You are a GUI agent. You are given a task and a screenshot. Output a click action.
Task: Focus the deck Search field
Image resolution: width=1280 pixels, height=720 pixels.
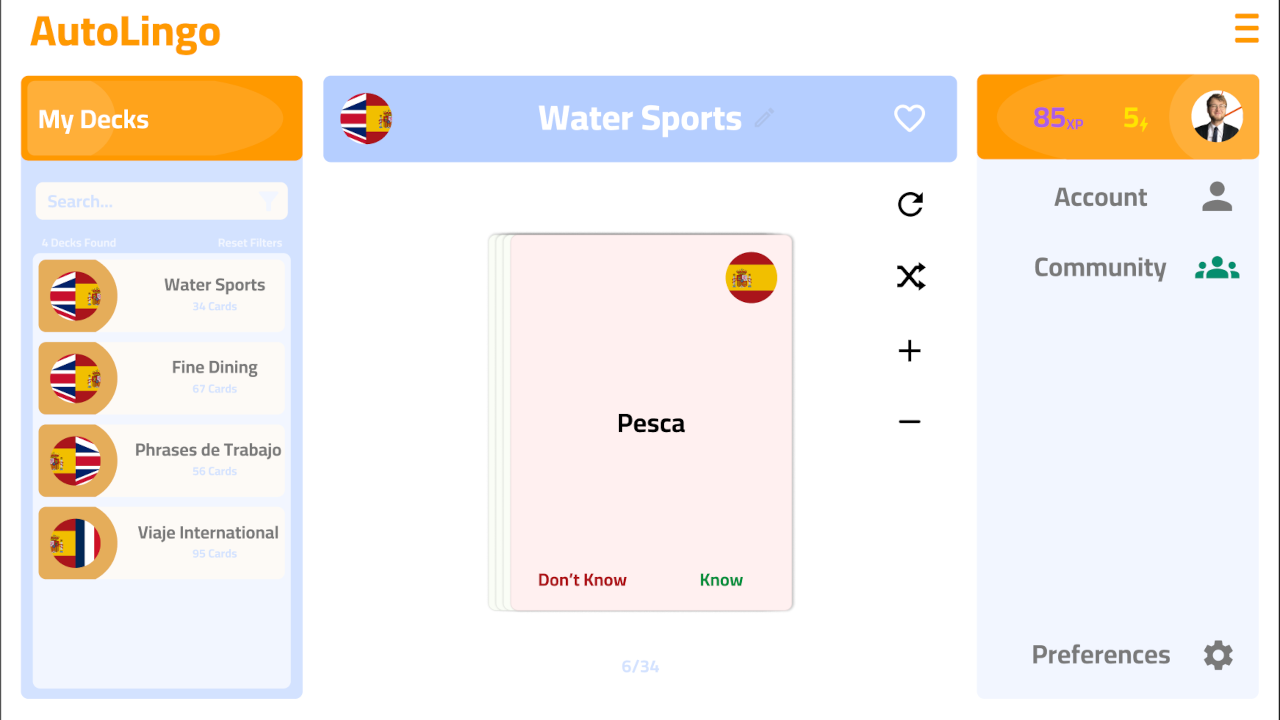pos(150,201)
